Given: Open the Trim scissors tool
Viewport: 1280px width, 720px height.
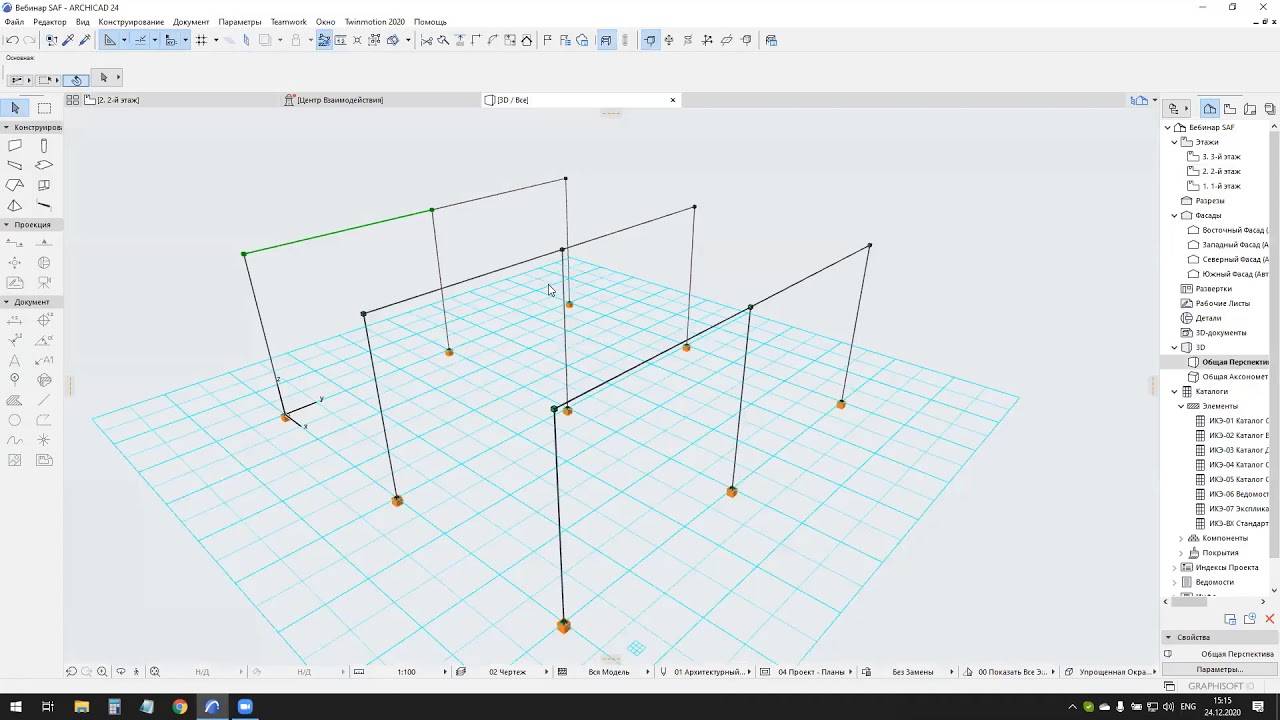Looking at the screenshot, I should point(427,40).
